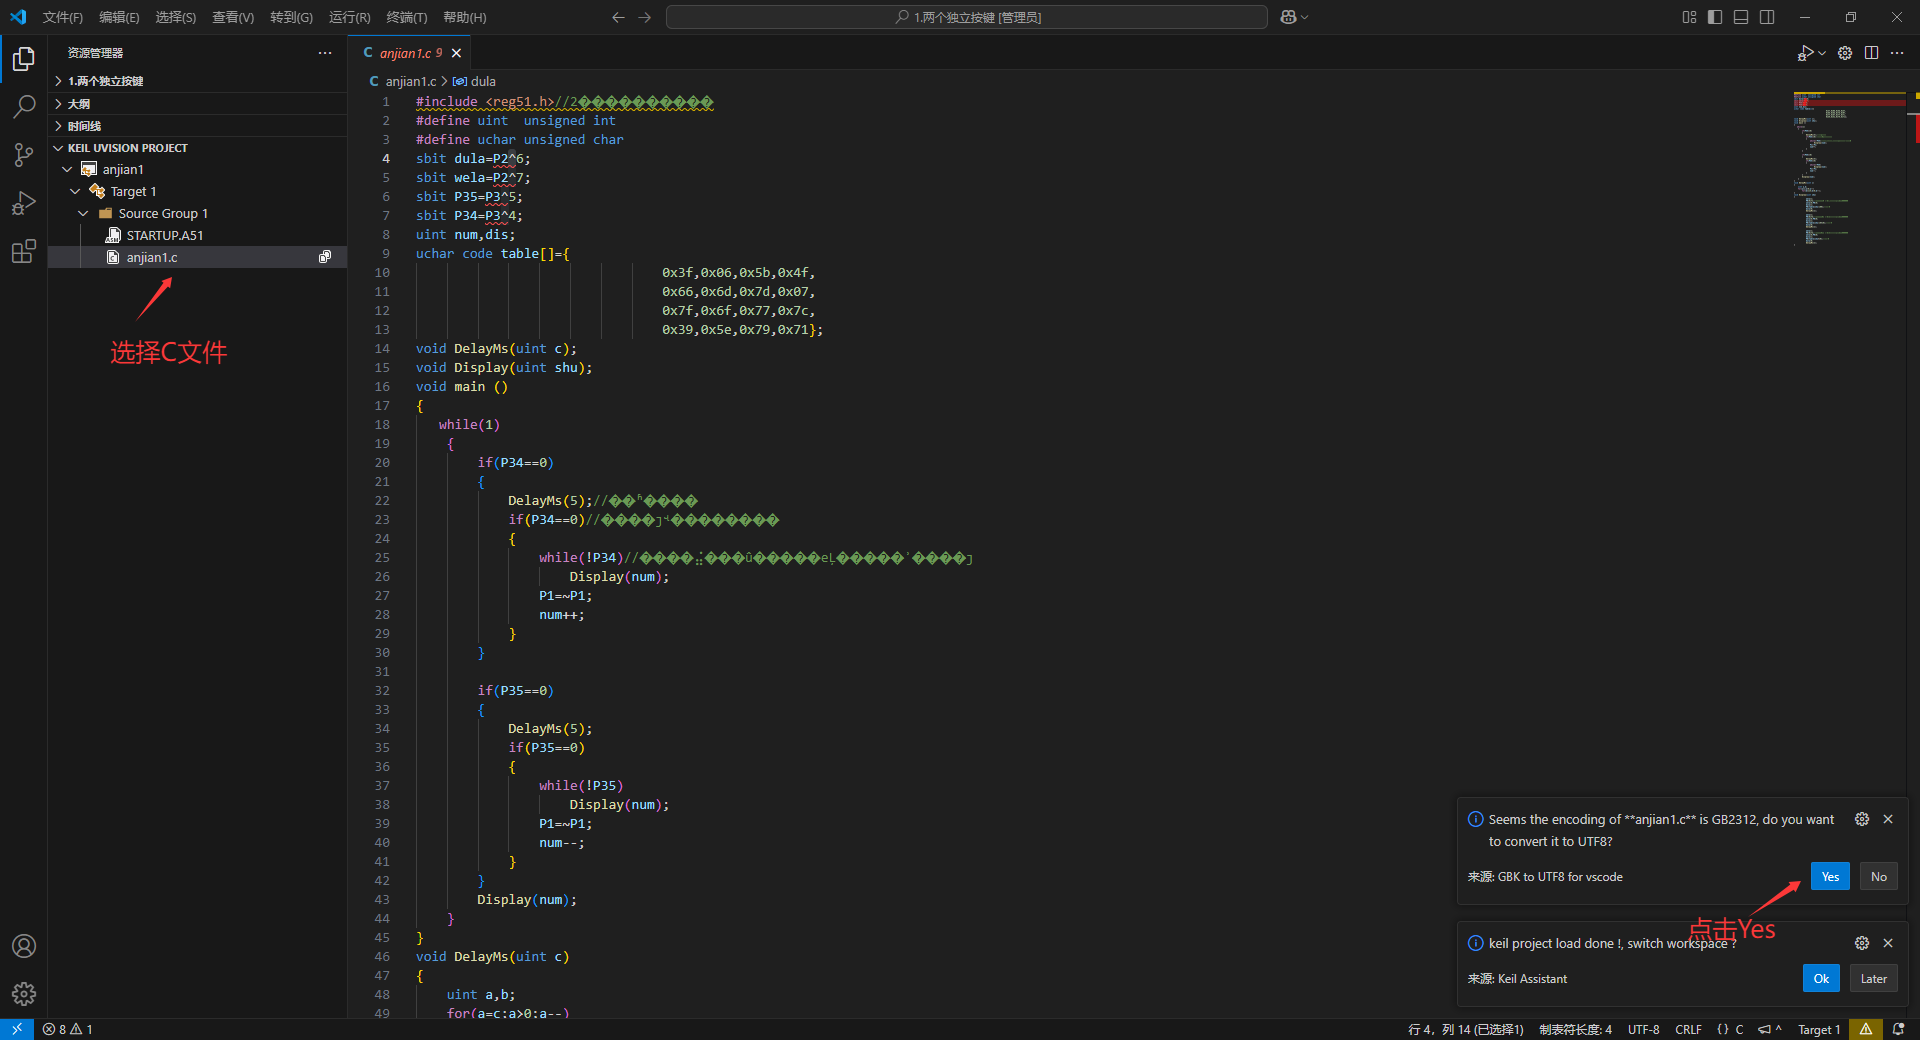The image size is (1920, 1040).
Task: Click the CRLF line ending status item
Action: click(x=1688, y=1029)
